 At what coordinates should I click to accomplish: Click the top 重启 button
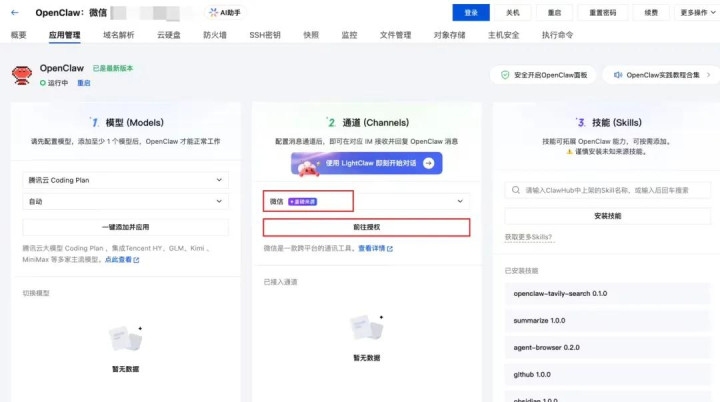(554, 13)
